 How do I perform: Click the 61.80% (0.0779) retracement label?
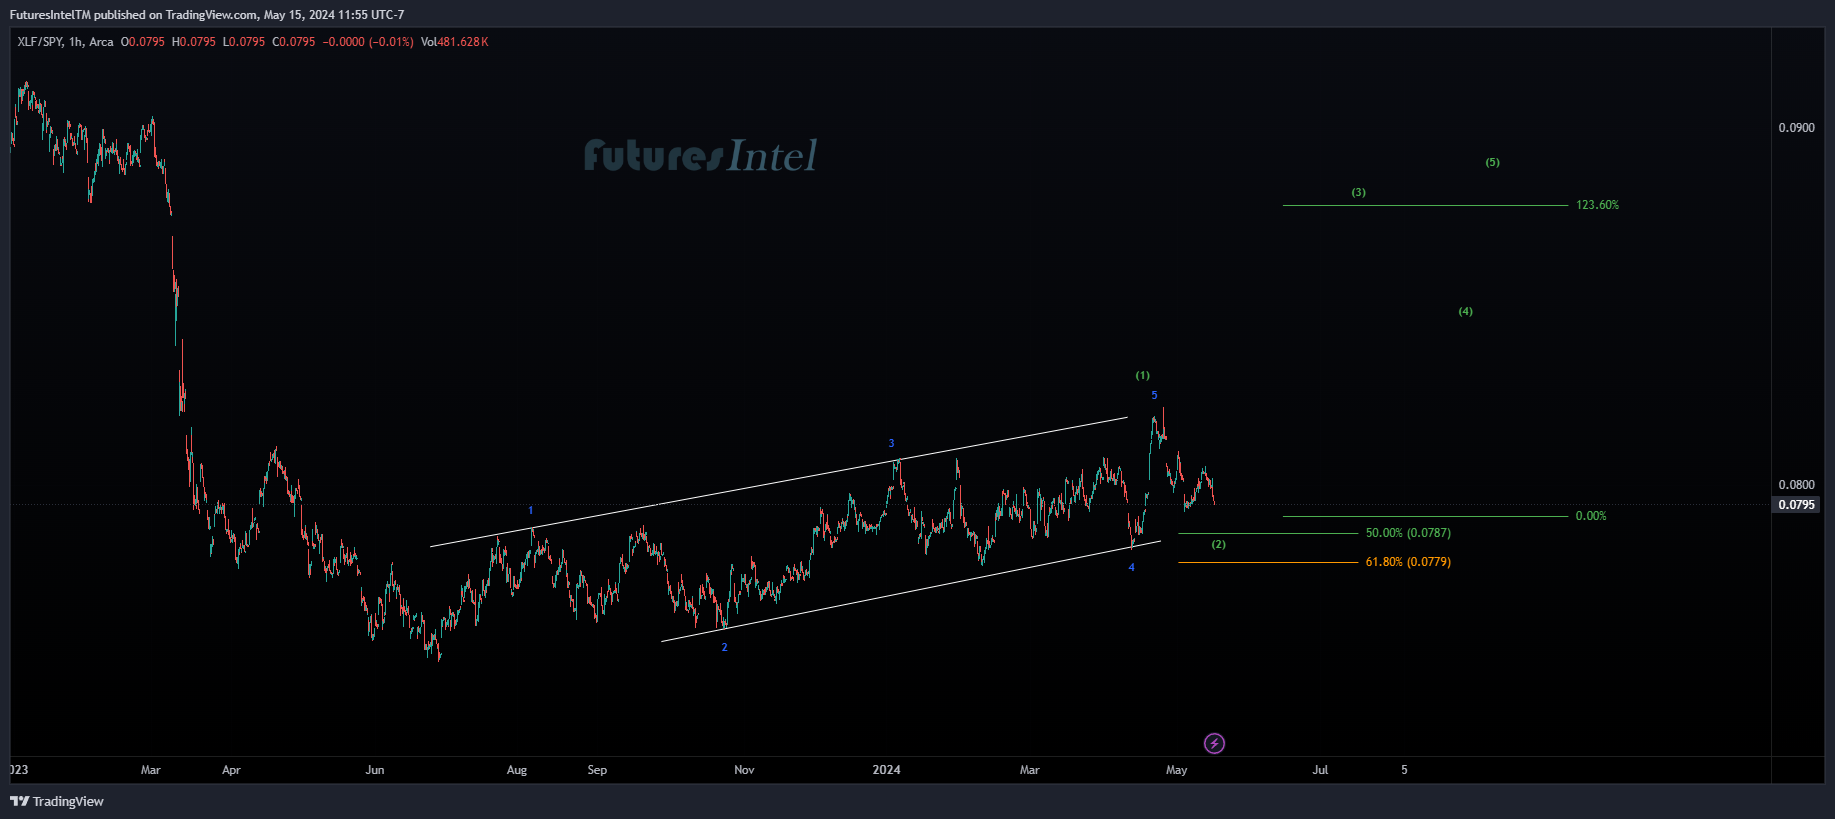(1408, 562)
